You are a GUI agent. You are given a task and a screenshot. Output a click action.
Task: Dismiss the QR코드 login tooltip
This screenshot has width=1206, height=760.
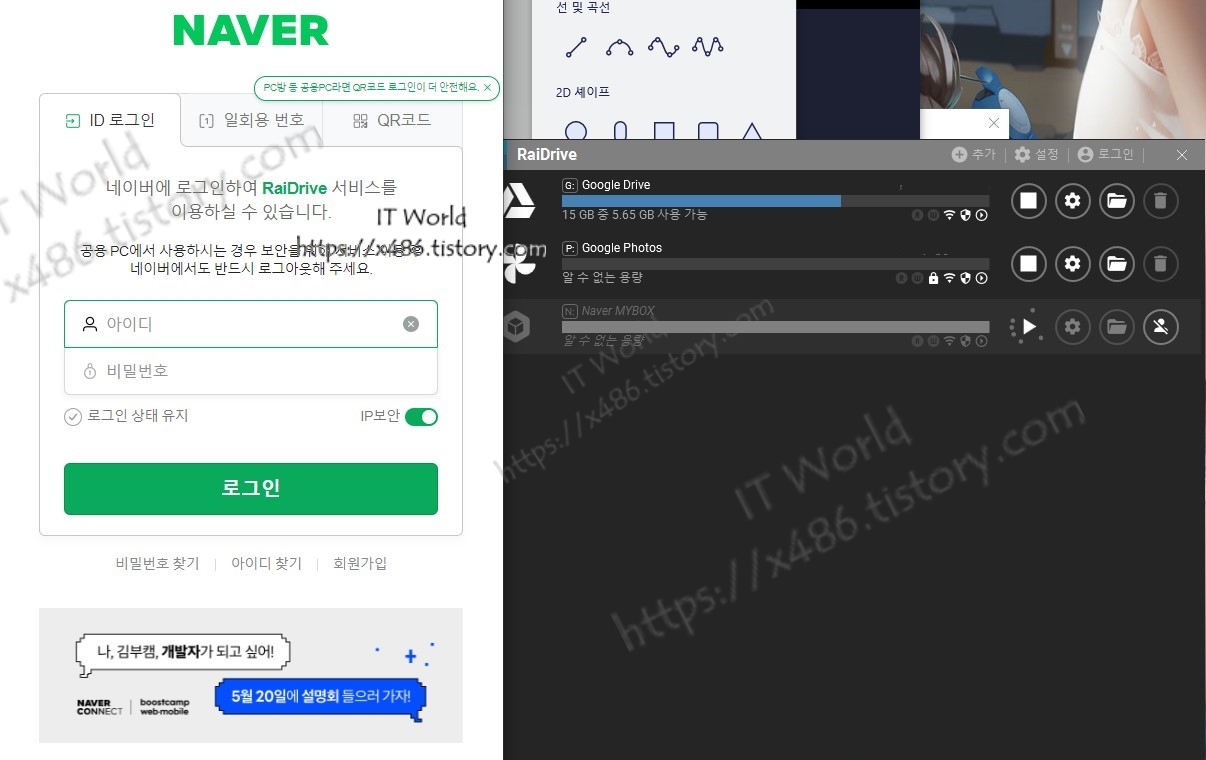[487, 88]
